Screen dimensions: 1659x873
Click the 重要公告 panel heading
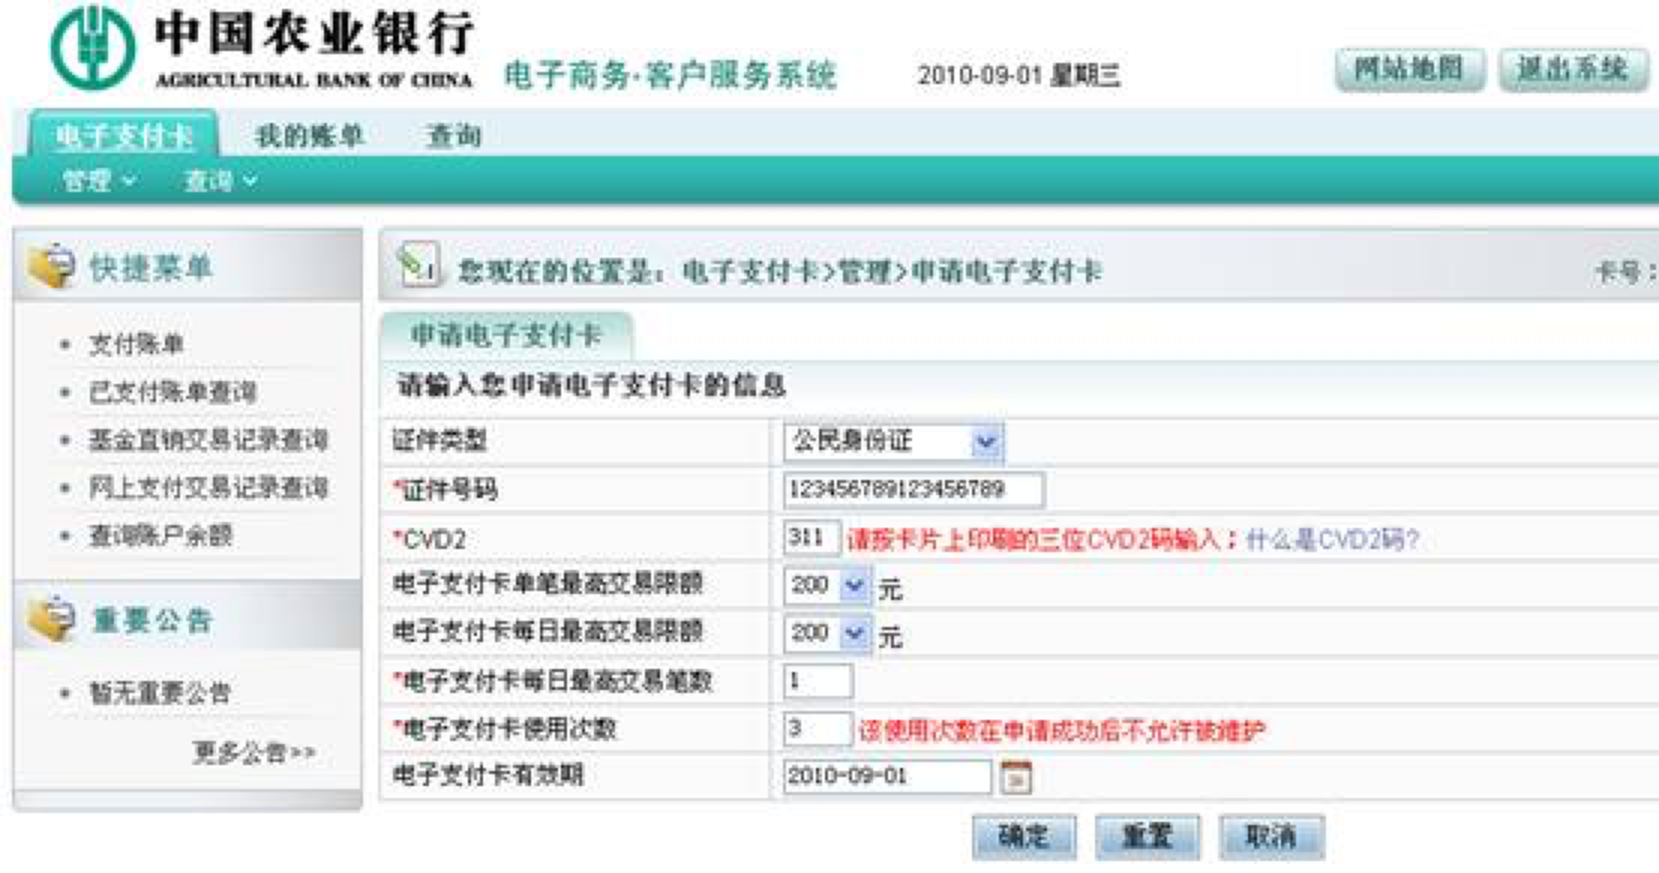151,620
